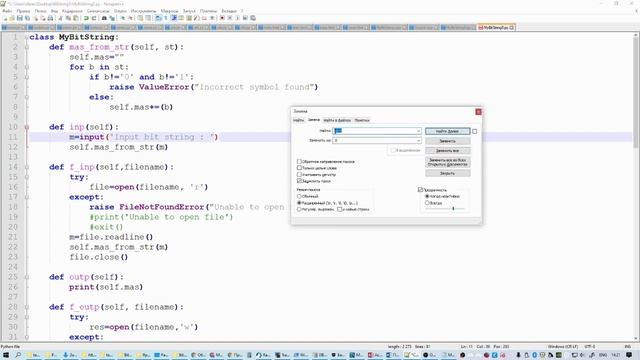Click the Open file toolbar icon
Screen dimensions: 640x360
point(12,18)
